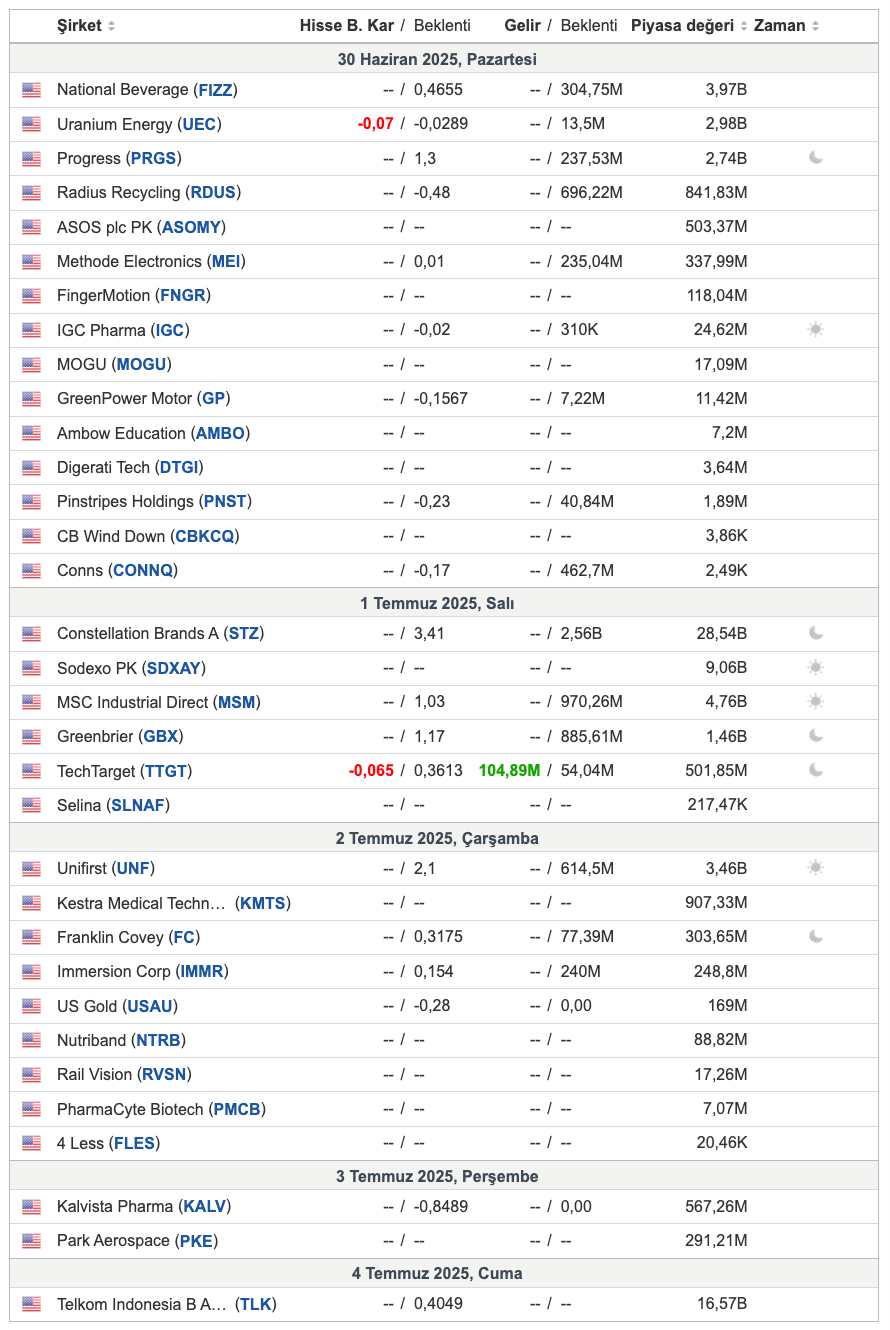Click the 841,83M market cap value
890x1330 pixels.
coord(717,192)
